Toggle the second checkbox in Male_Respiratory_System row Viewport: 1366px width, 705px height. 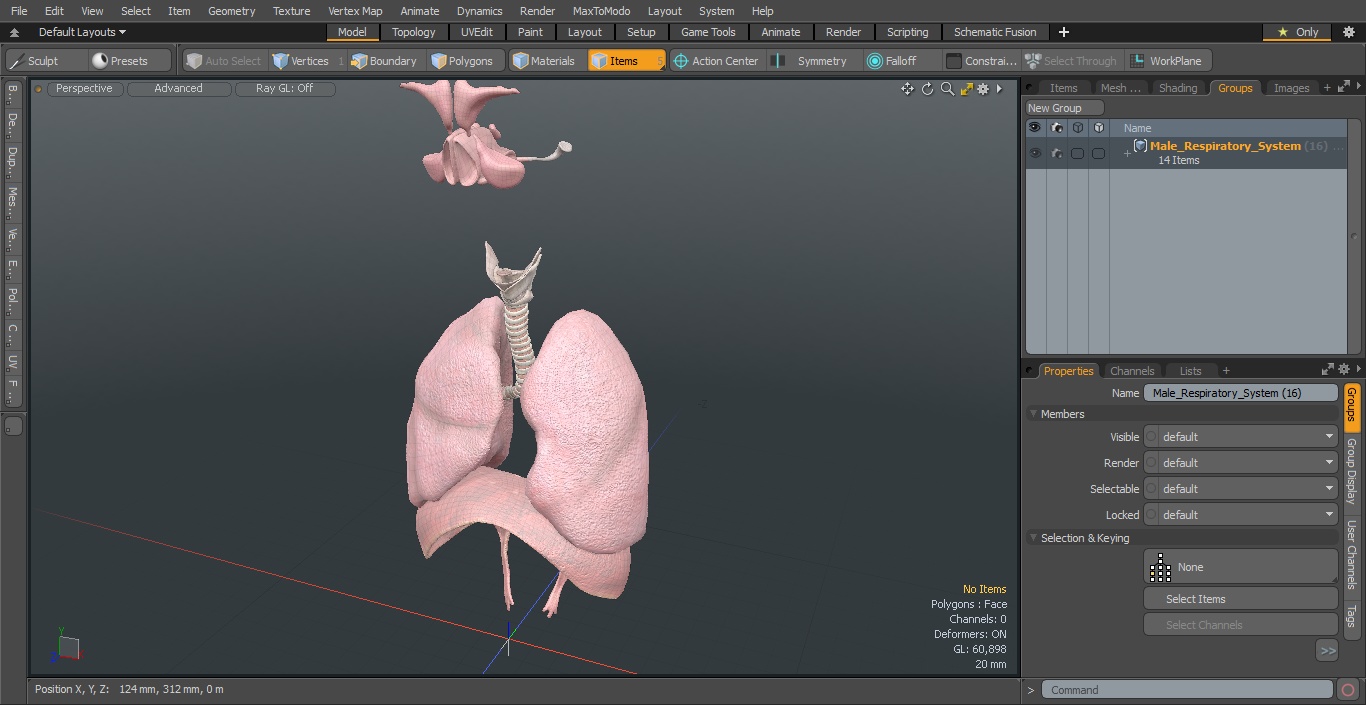coord(1098,153)
